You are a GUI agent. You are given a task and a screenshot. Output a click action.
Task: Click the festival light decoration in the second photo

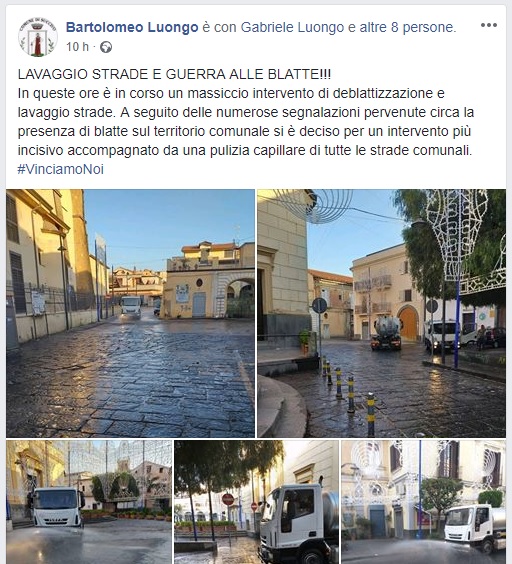pyautogui.click(x=456, y=235)
